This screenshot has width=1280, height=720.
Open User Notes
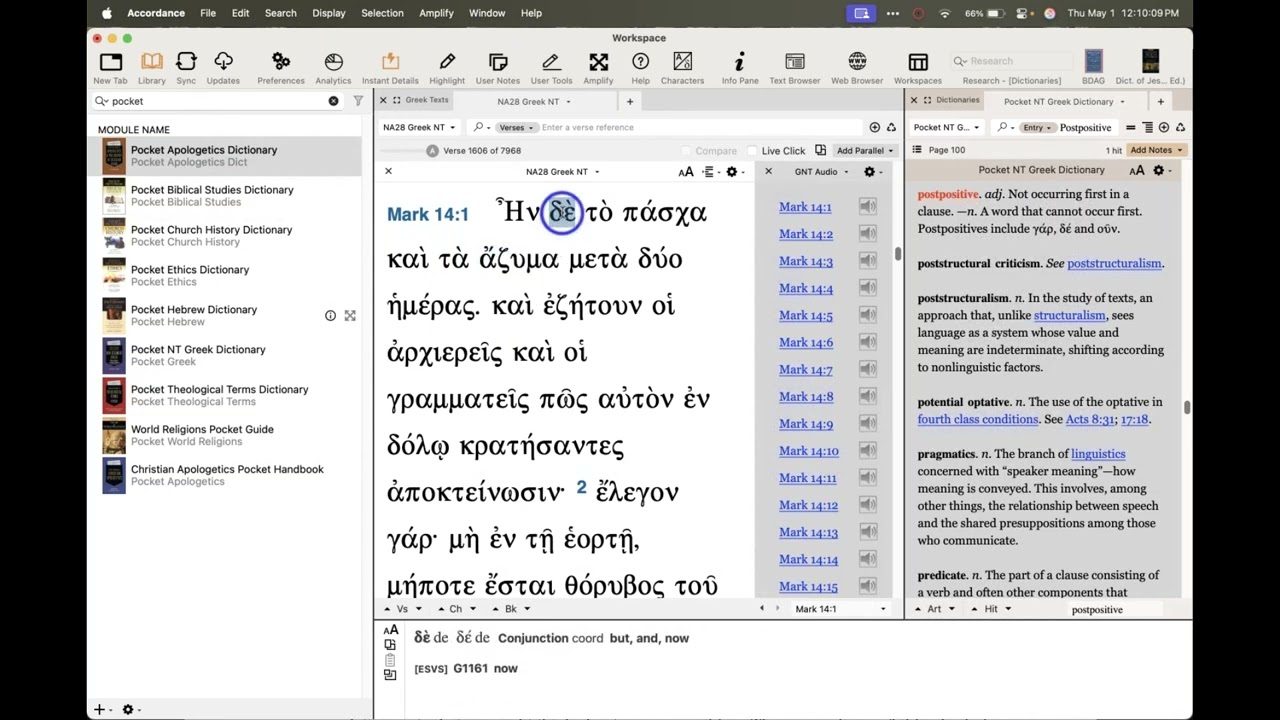pos(498,67)
